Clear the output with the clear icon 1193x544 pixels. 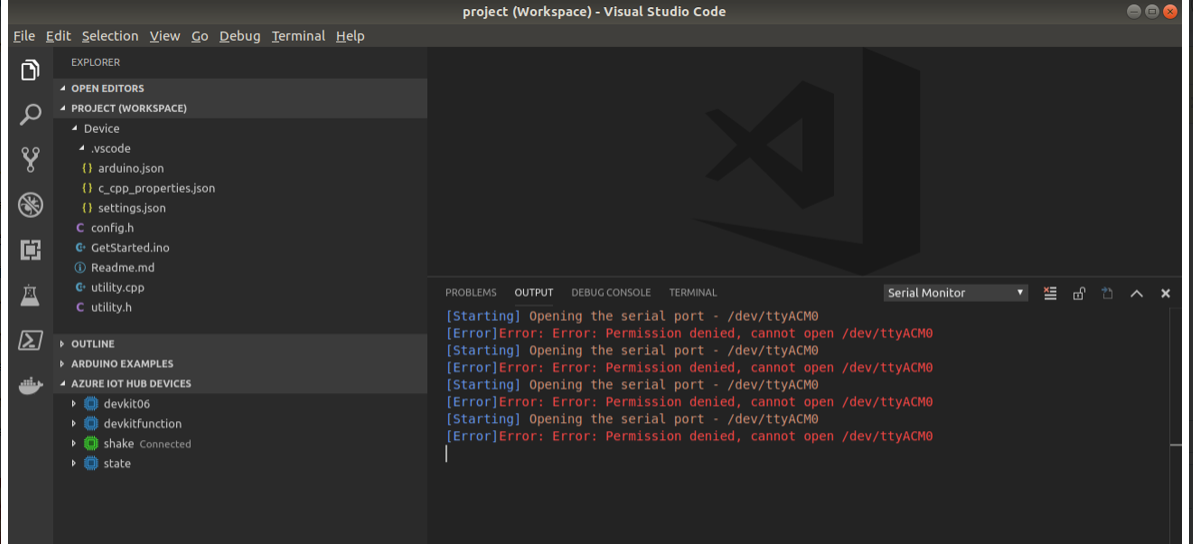point(1050,293)
